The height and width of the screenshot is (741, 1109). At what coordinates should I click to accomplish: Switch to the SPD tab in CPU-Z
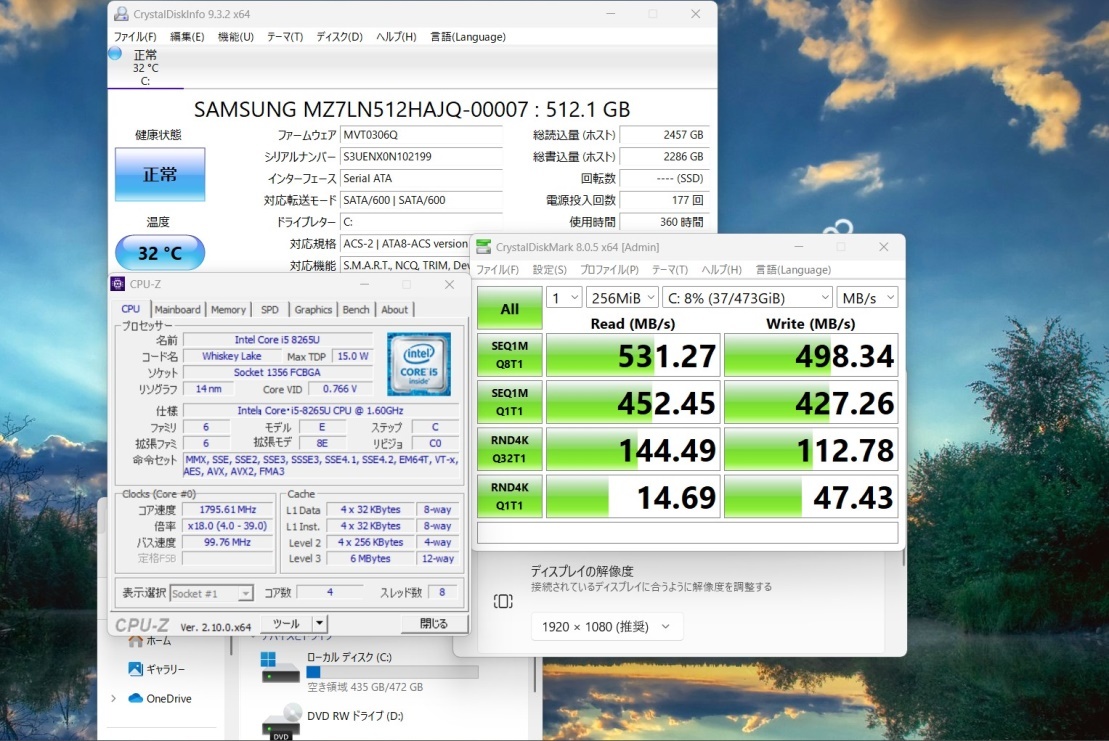[x=269, y=309]
